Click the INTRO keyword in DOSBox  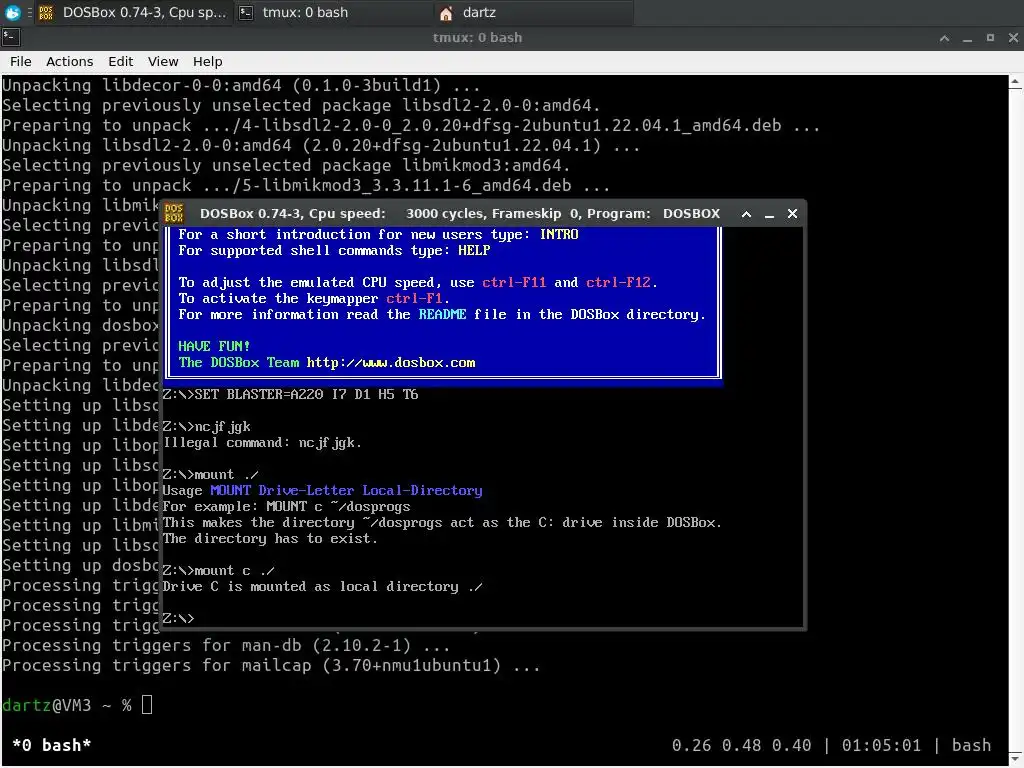click(559, 234)
